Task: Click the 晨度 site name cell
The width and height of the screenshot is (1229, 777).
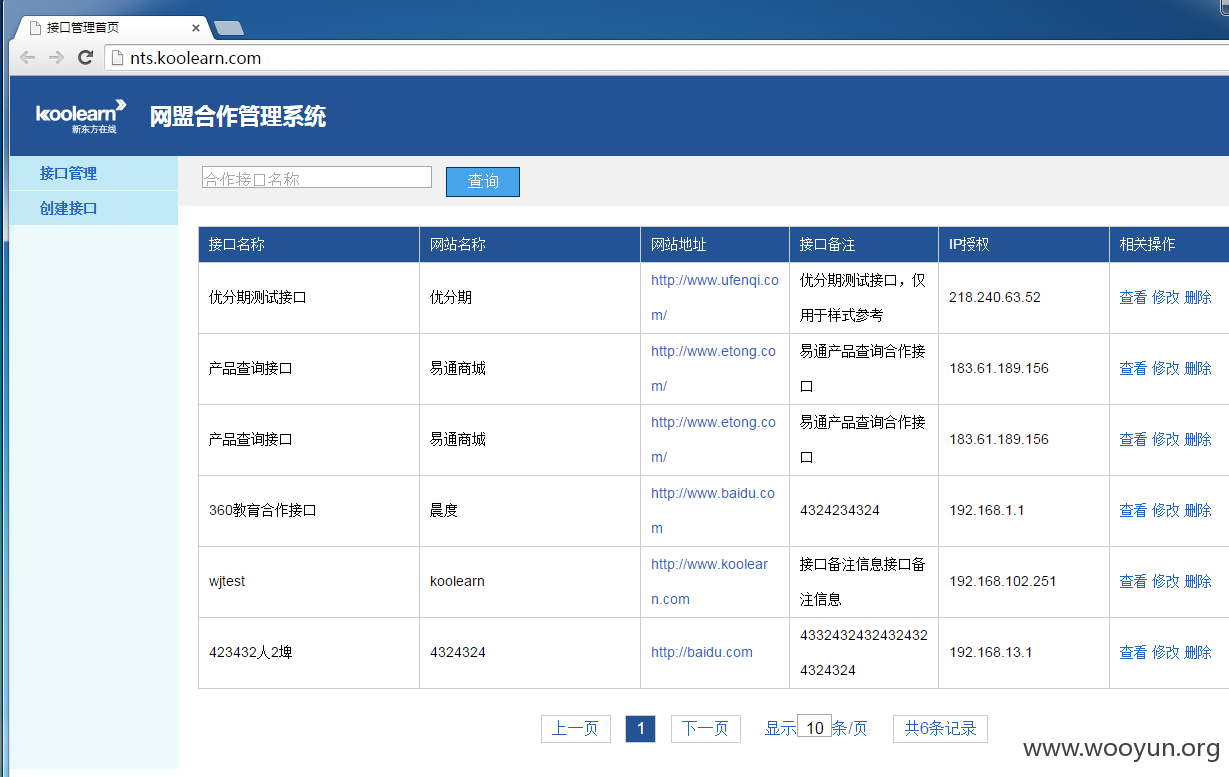Action: click(x=530, y=510)
